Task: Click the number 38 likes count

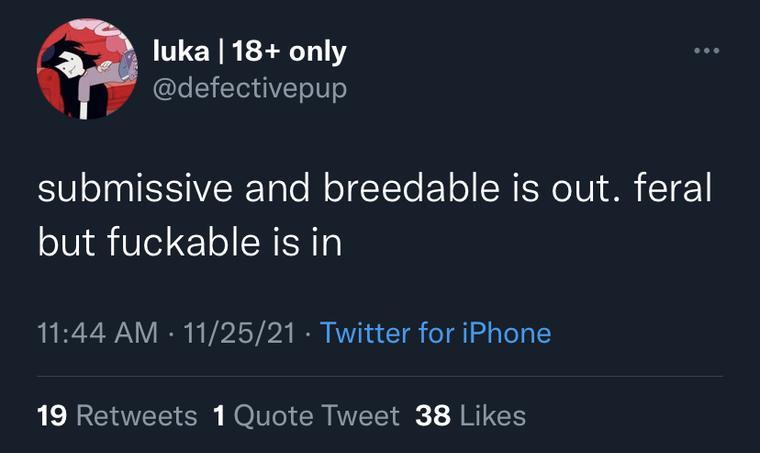Action: [433, 415]
